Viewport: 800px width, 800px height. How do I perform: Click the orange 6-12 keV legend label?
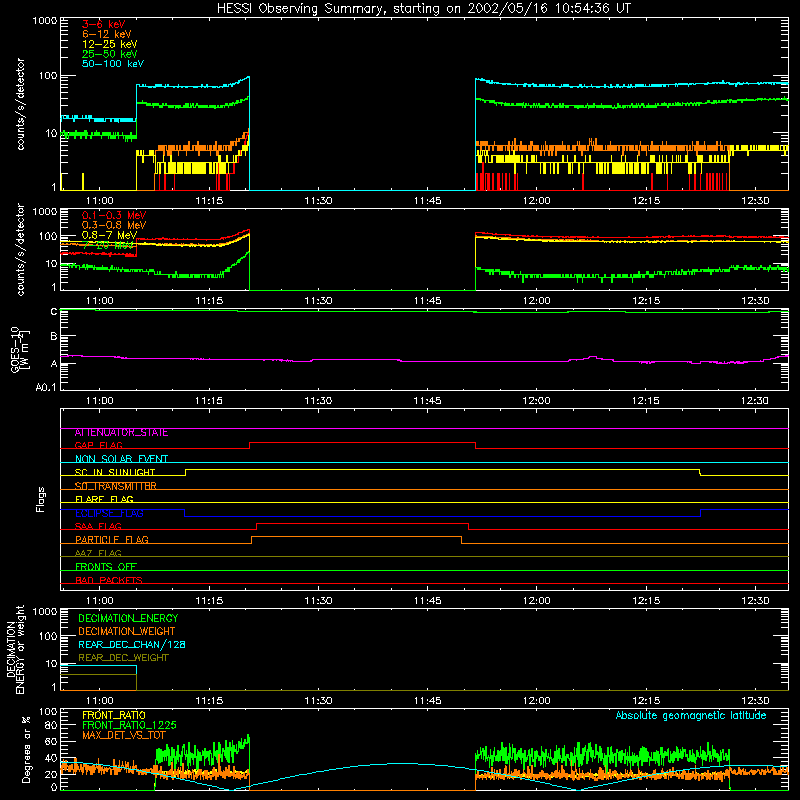107,34
